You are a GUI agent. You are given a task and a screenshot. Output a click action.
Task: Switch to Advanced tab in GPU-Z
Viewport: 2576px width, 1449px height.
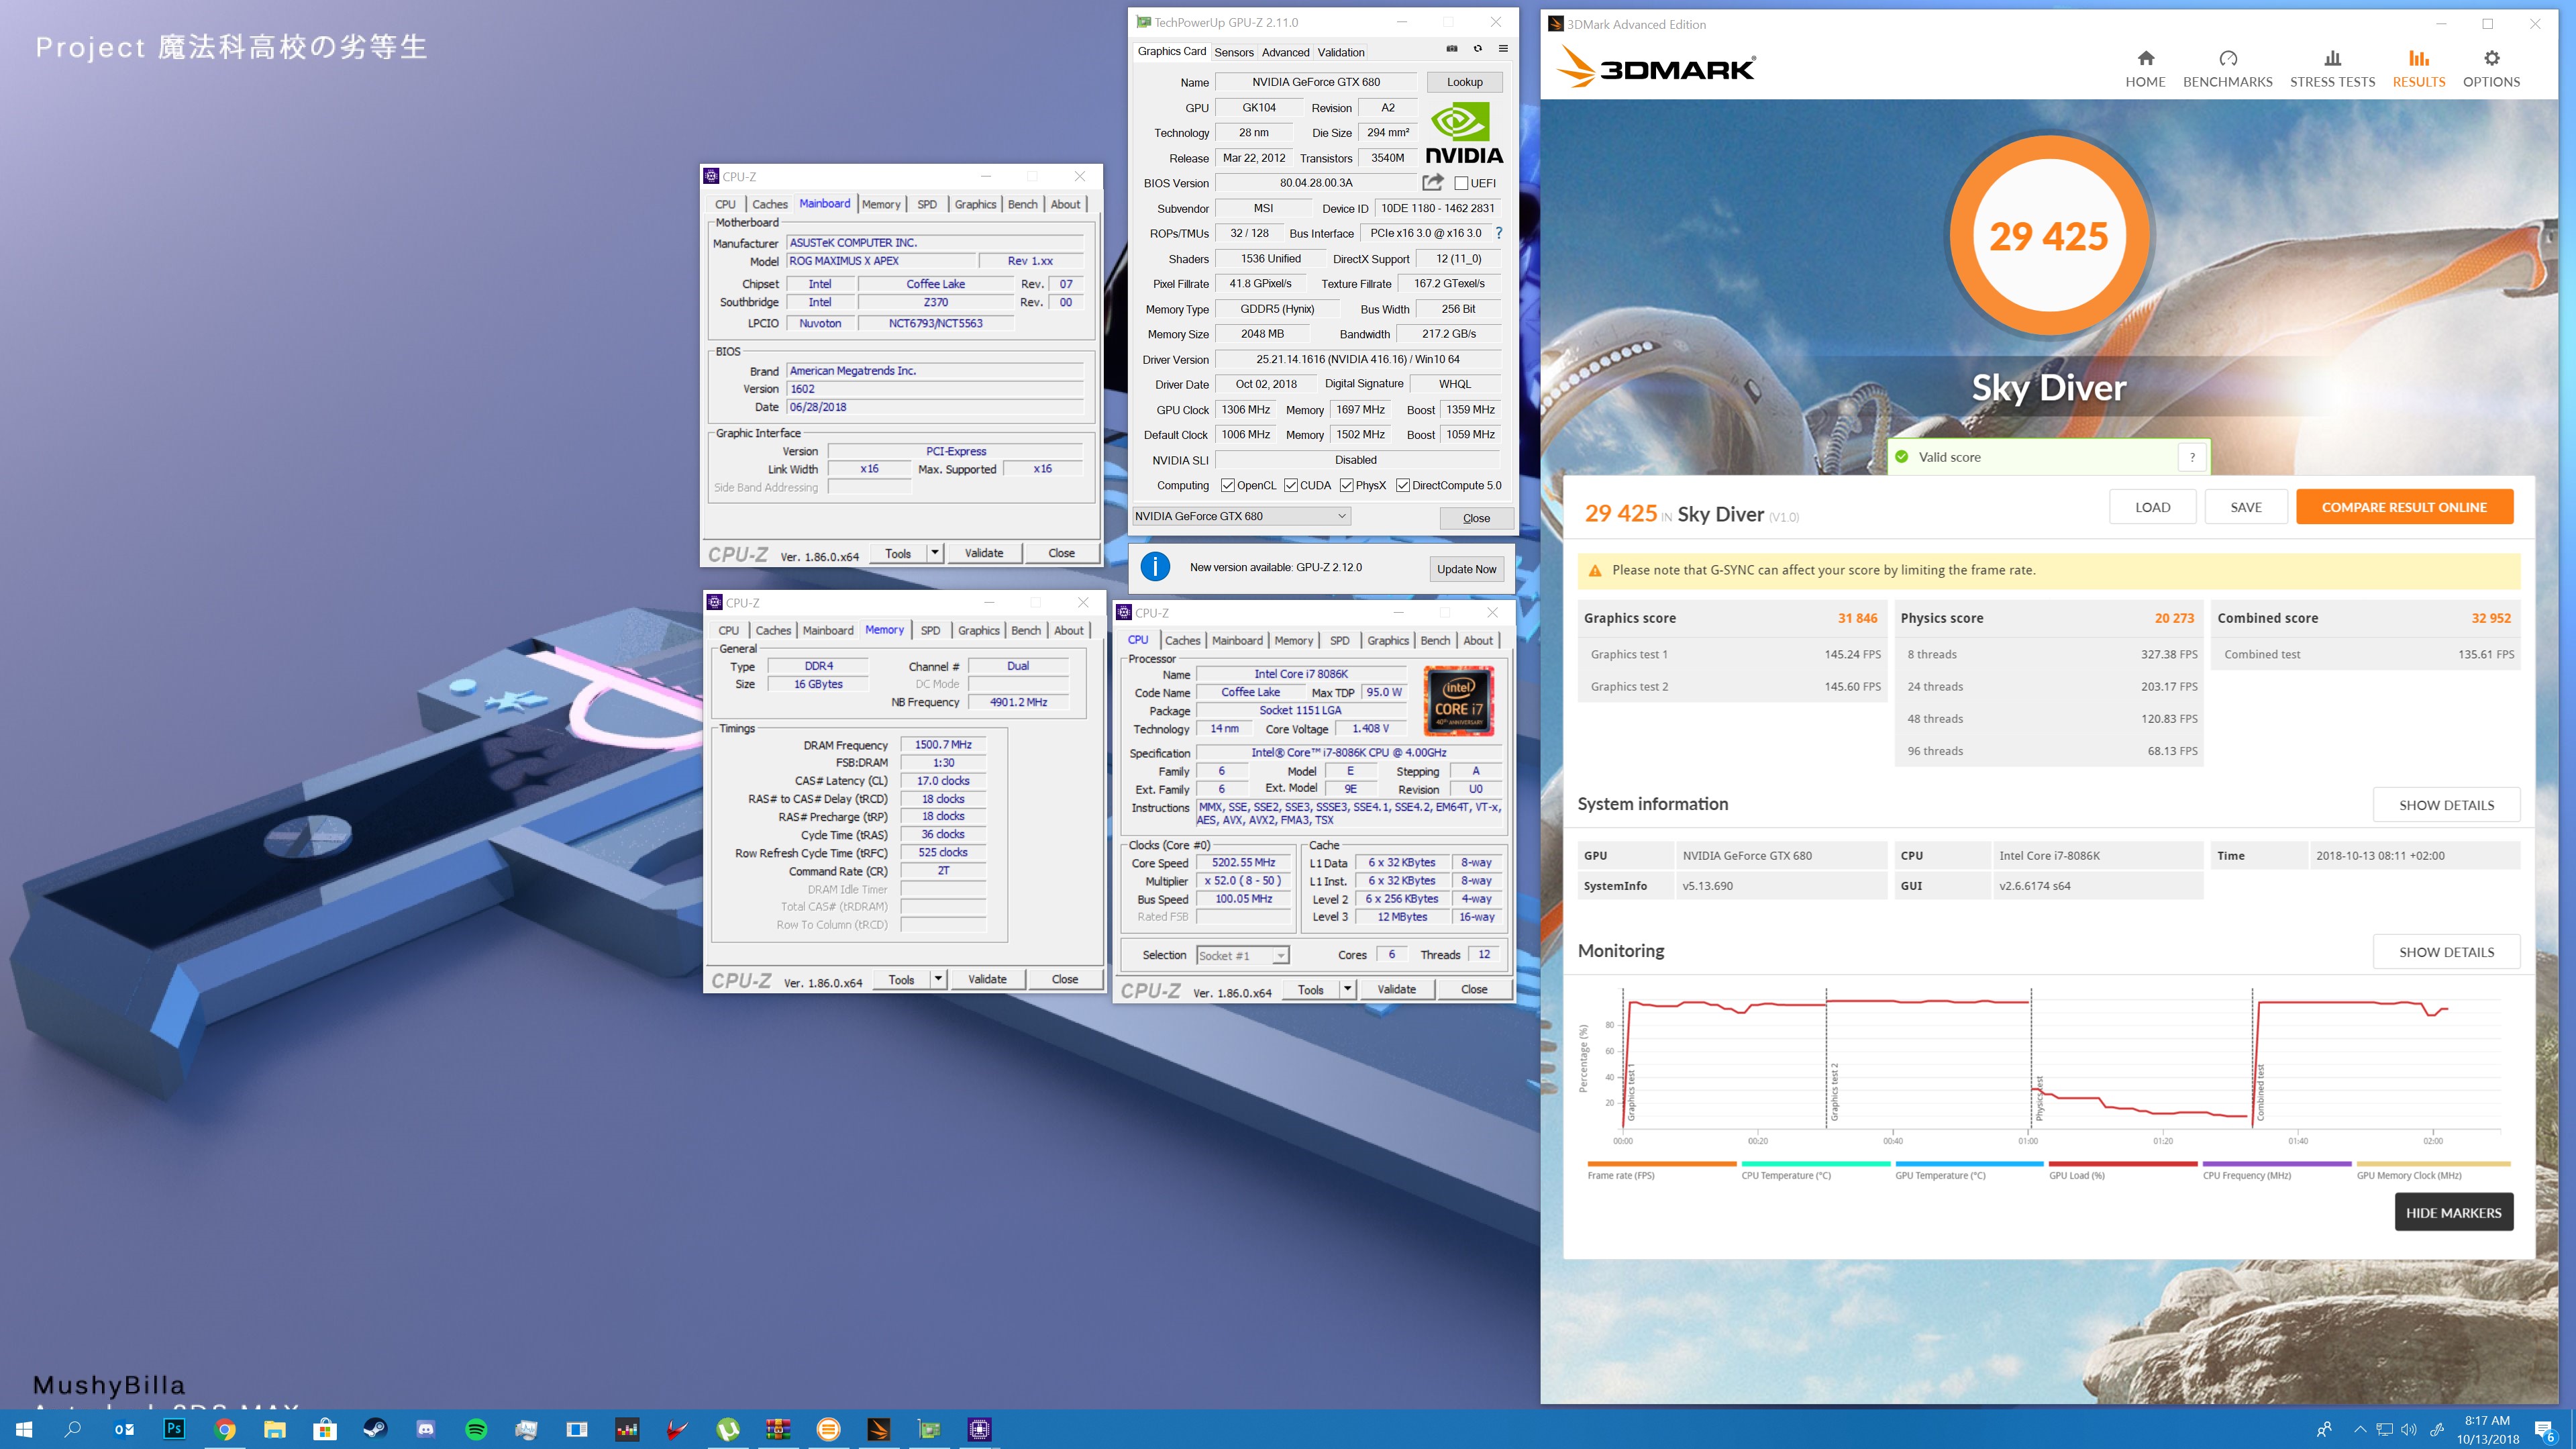[x=1285, y=52]
